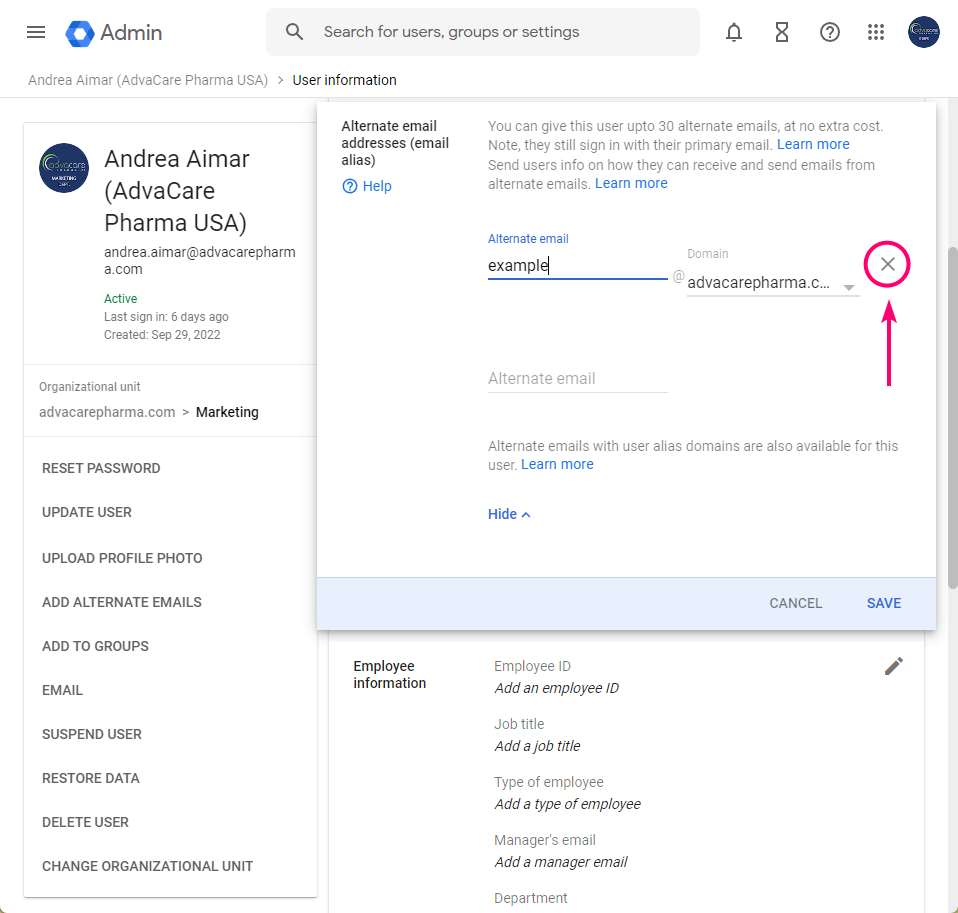958x913 pixels.
Task: Click 'Add a job title' value
Action: 537,746
